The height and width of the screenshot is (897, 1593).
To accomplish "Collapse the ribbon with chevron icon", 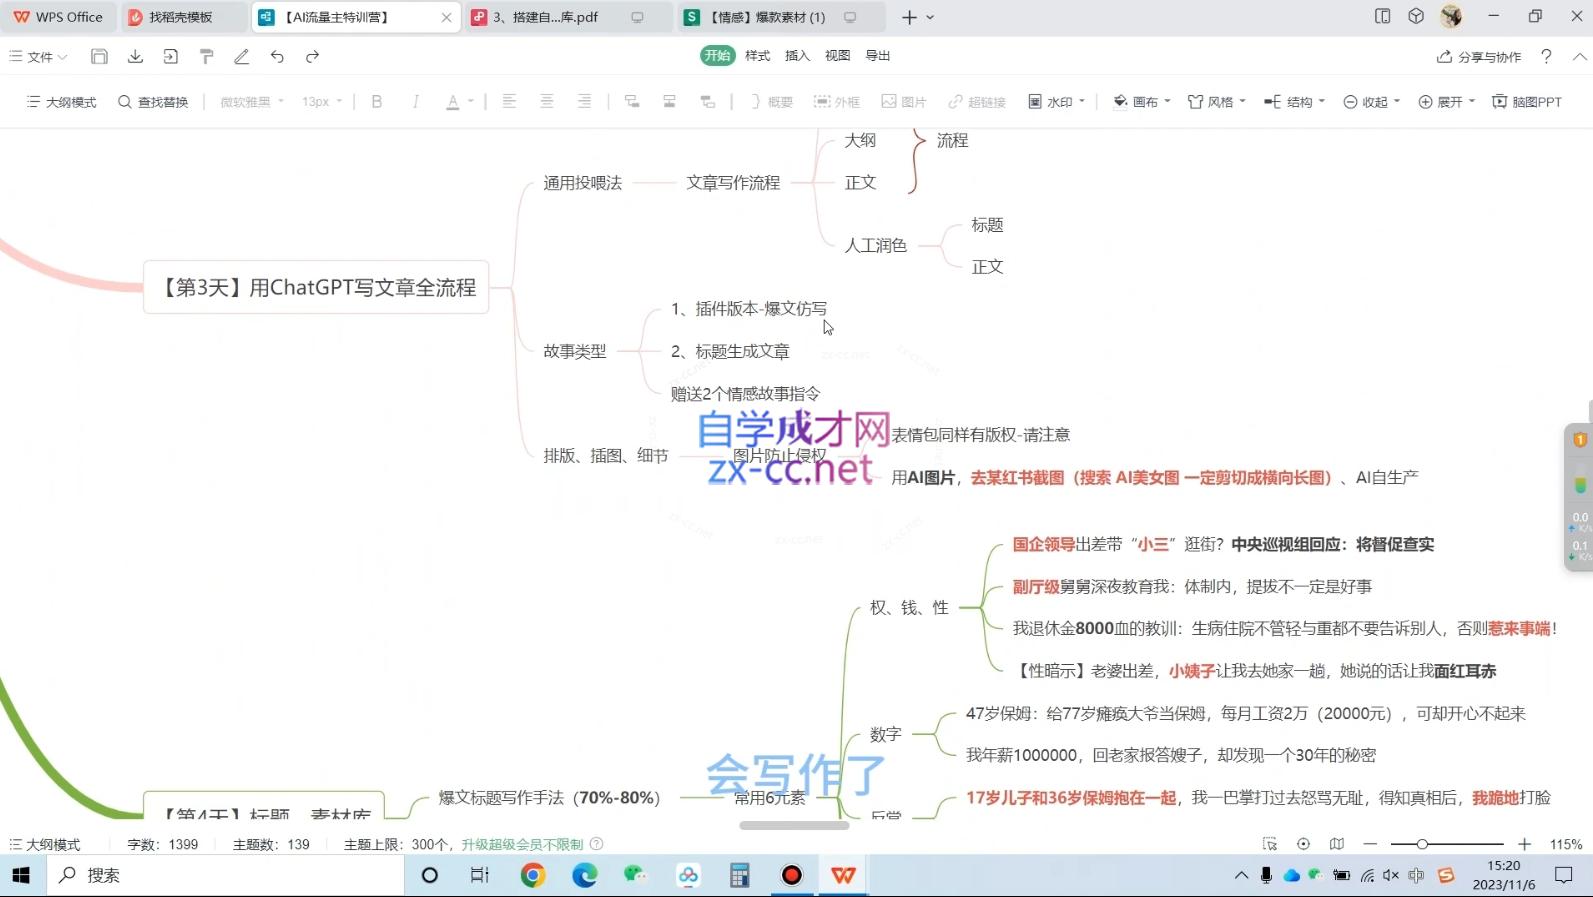I will (1579, 57).
